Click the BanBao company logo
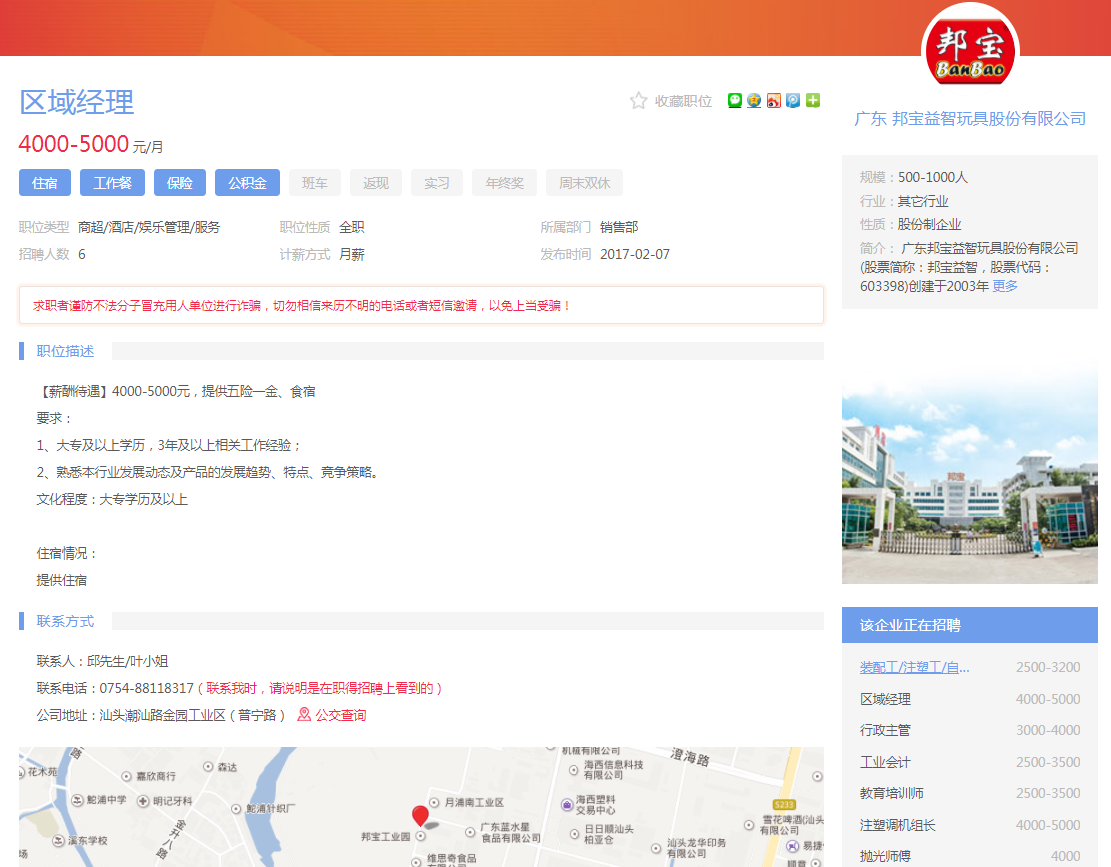 (970, 51)
